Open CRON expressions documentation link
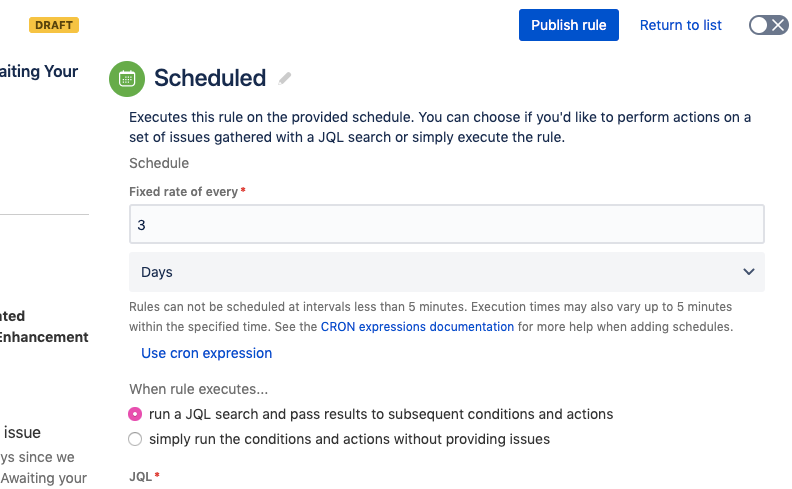792x489 pixels. click(x=417, y=327)
